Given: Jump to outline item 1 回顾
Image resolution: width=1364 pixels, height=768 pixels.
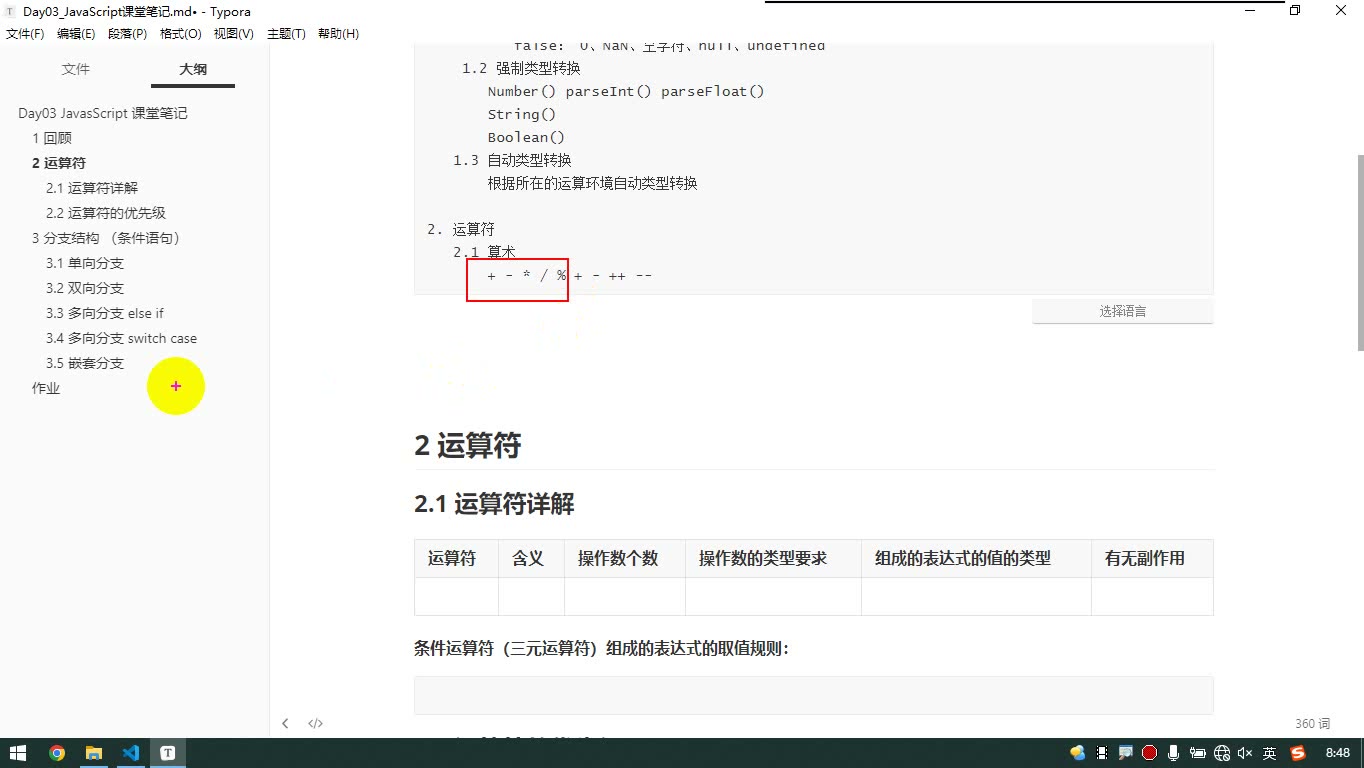Looking at the screenshot, I should click(x=52, y=138).
